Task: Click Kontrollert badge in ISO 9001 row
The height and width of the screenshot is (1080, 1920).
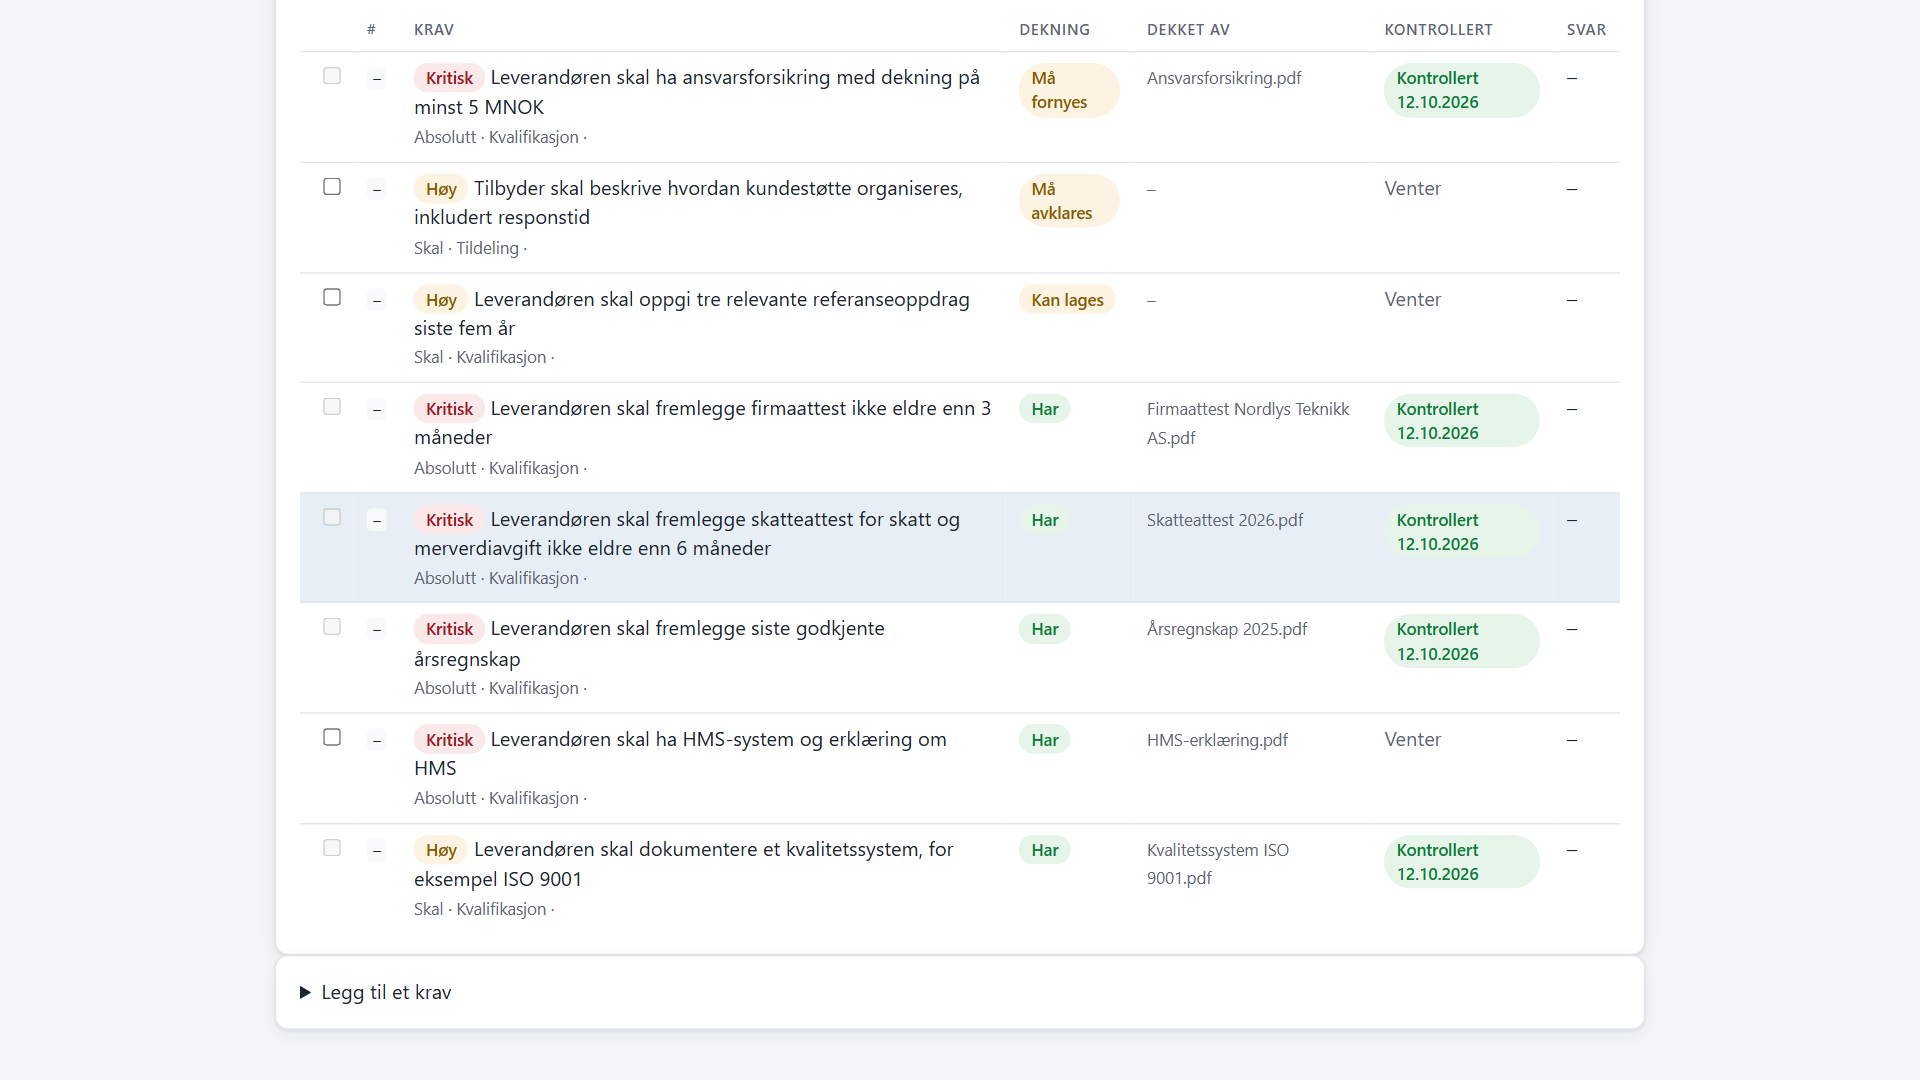Action: [1462, 862]
